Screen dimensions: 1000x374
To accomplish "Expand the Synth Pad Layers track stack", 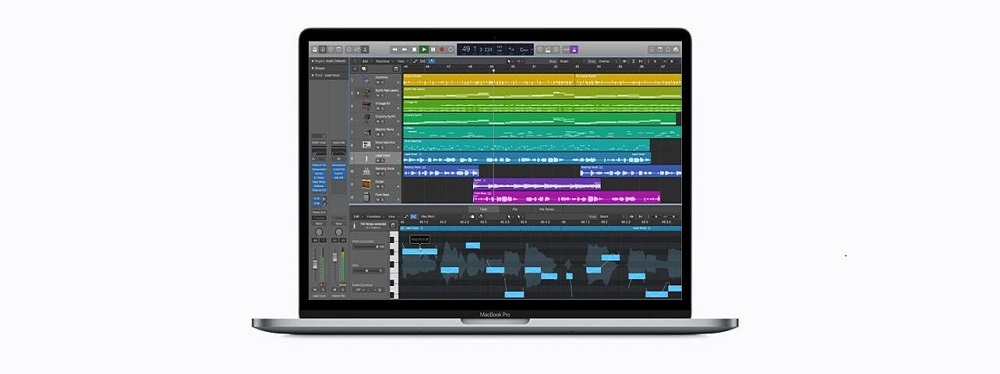I will click(x=358, y=93).
